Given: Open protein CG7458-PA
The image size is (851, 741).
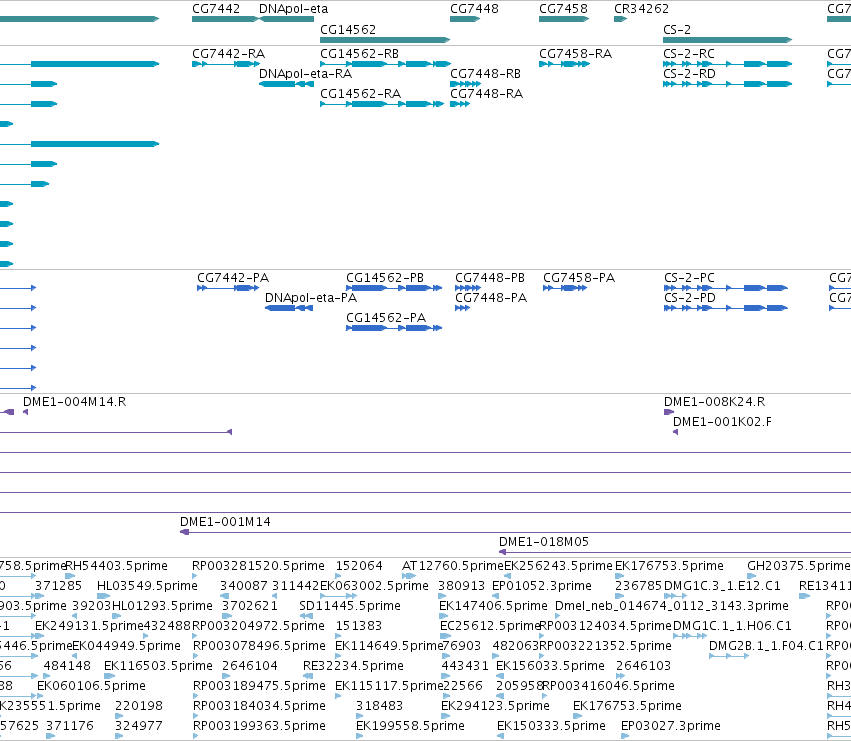Looking at the screenshot, I should (579, 278).
